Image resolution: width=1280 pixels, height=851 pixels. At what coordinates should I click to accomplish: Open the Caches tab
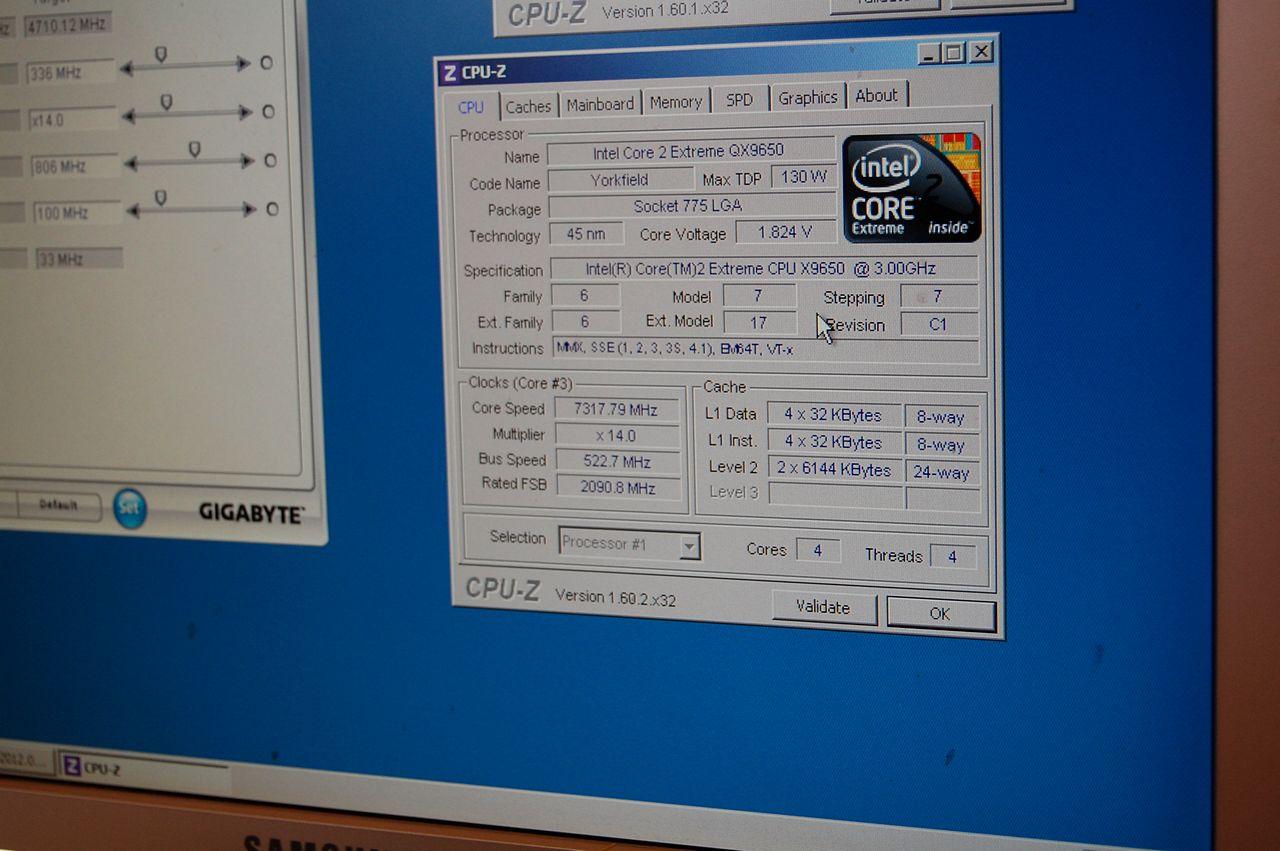pyautogui.click(x=528, y=106)
